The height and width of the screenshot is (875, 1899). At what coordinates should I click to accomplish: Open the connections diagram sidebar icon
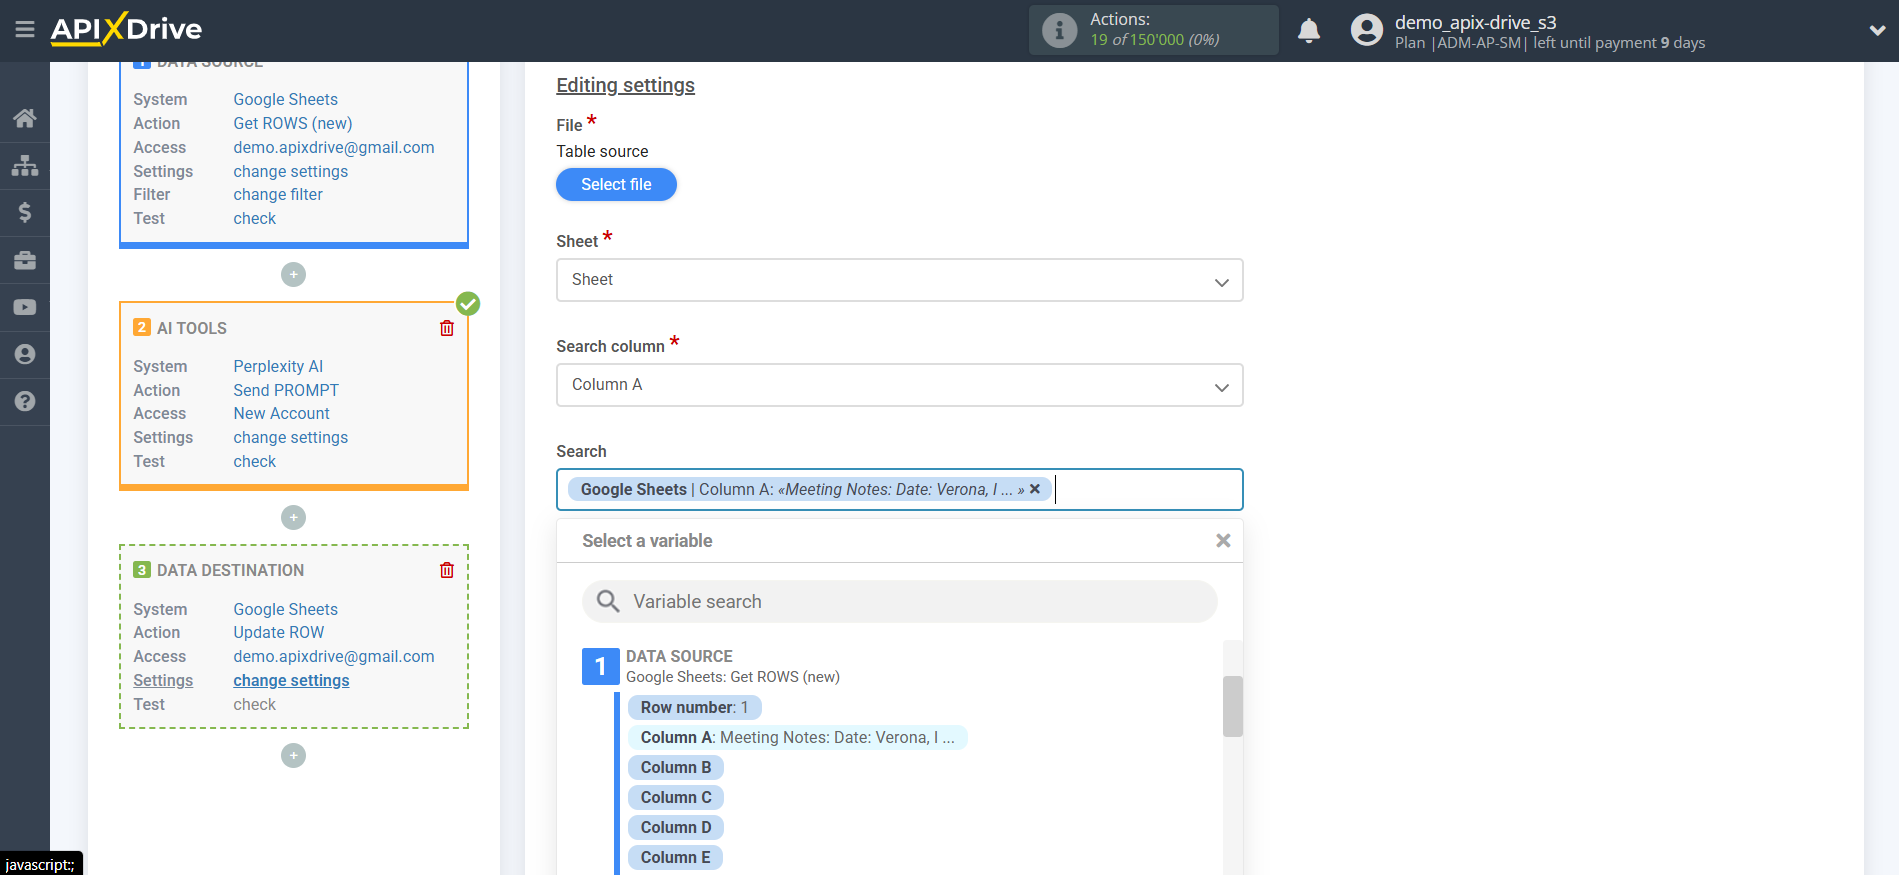pyautogui.click(x=25, y=165)
